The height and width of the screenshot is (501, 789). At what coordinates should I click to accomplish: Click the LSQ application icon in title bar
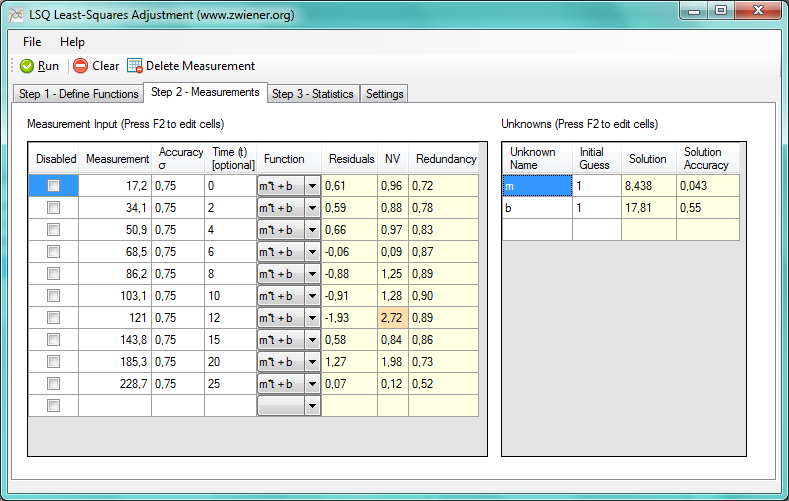tap(16, 14)
